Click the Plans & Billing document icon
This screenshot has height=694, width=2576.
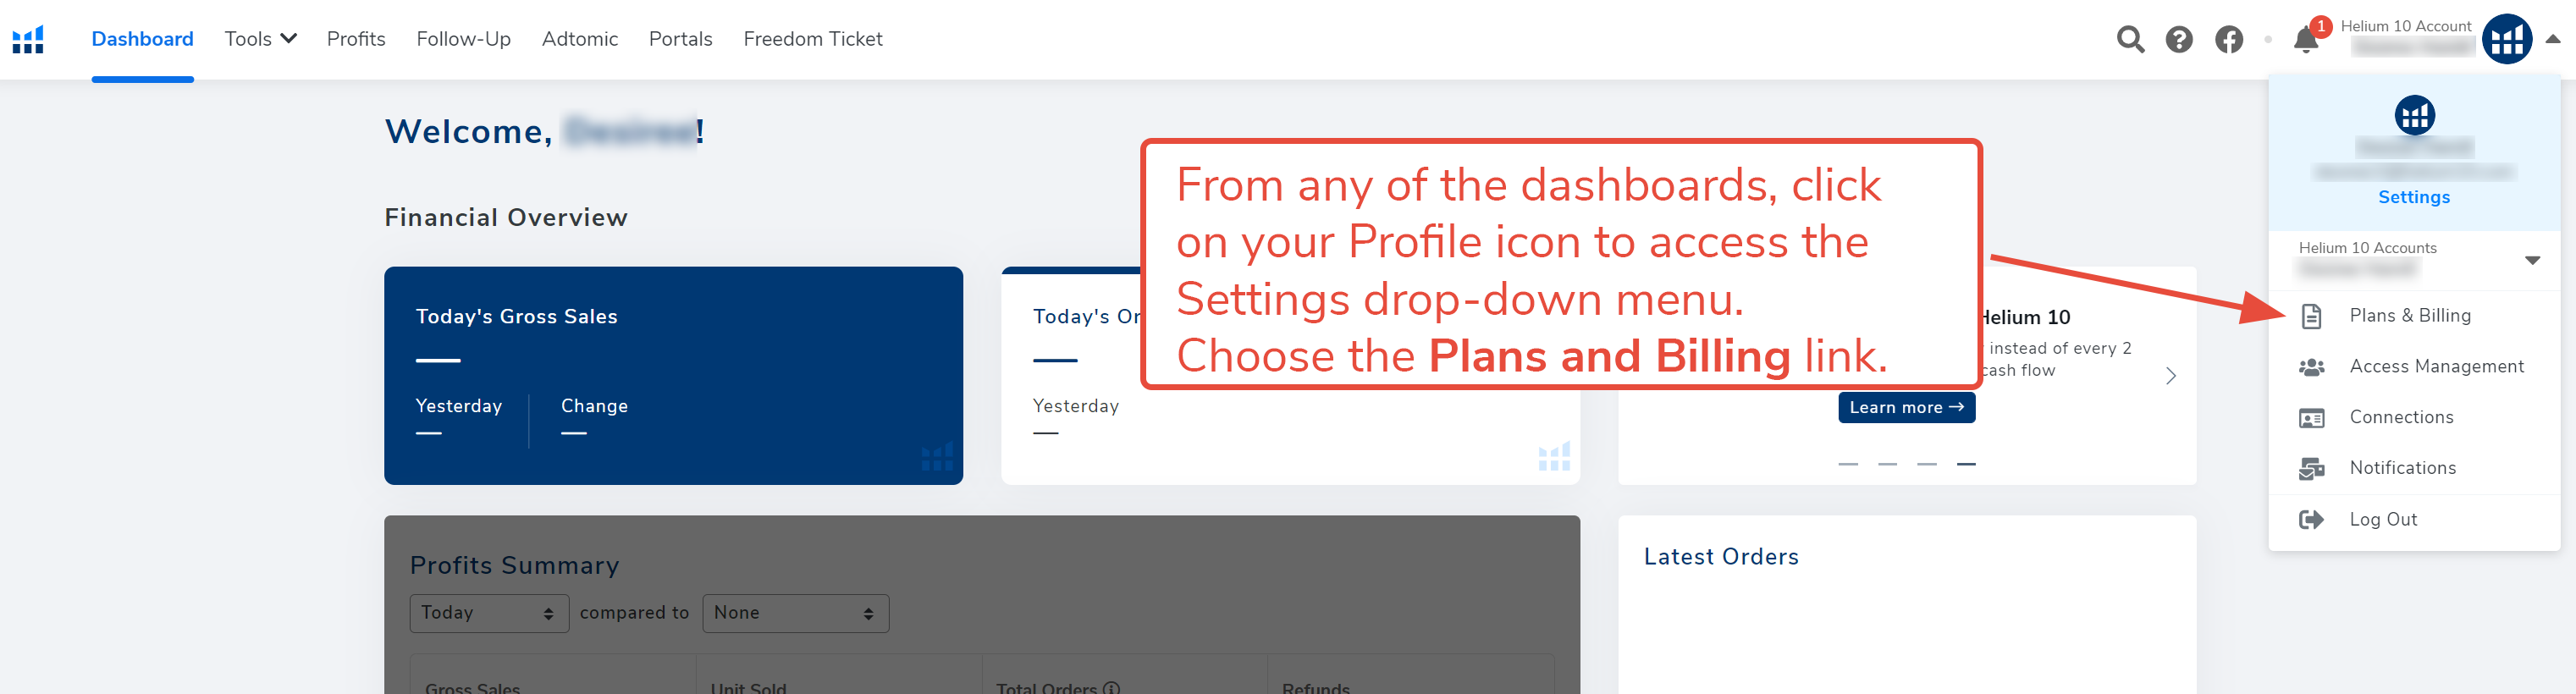click(2311, 316)
